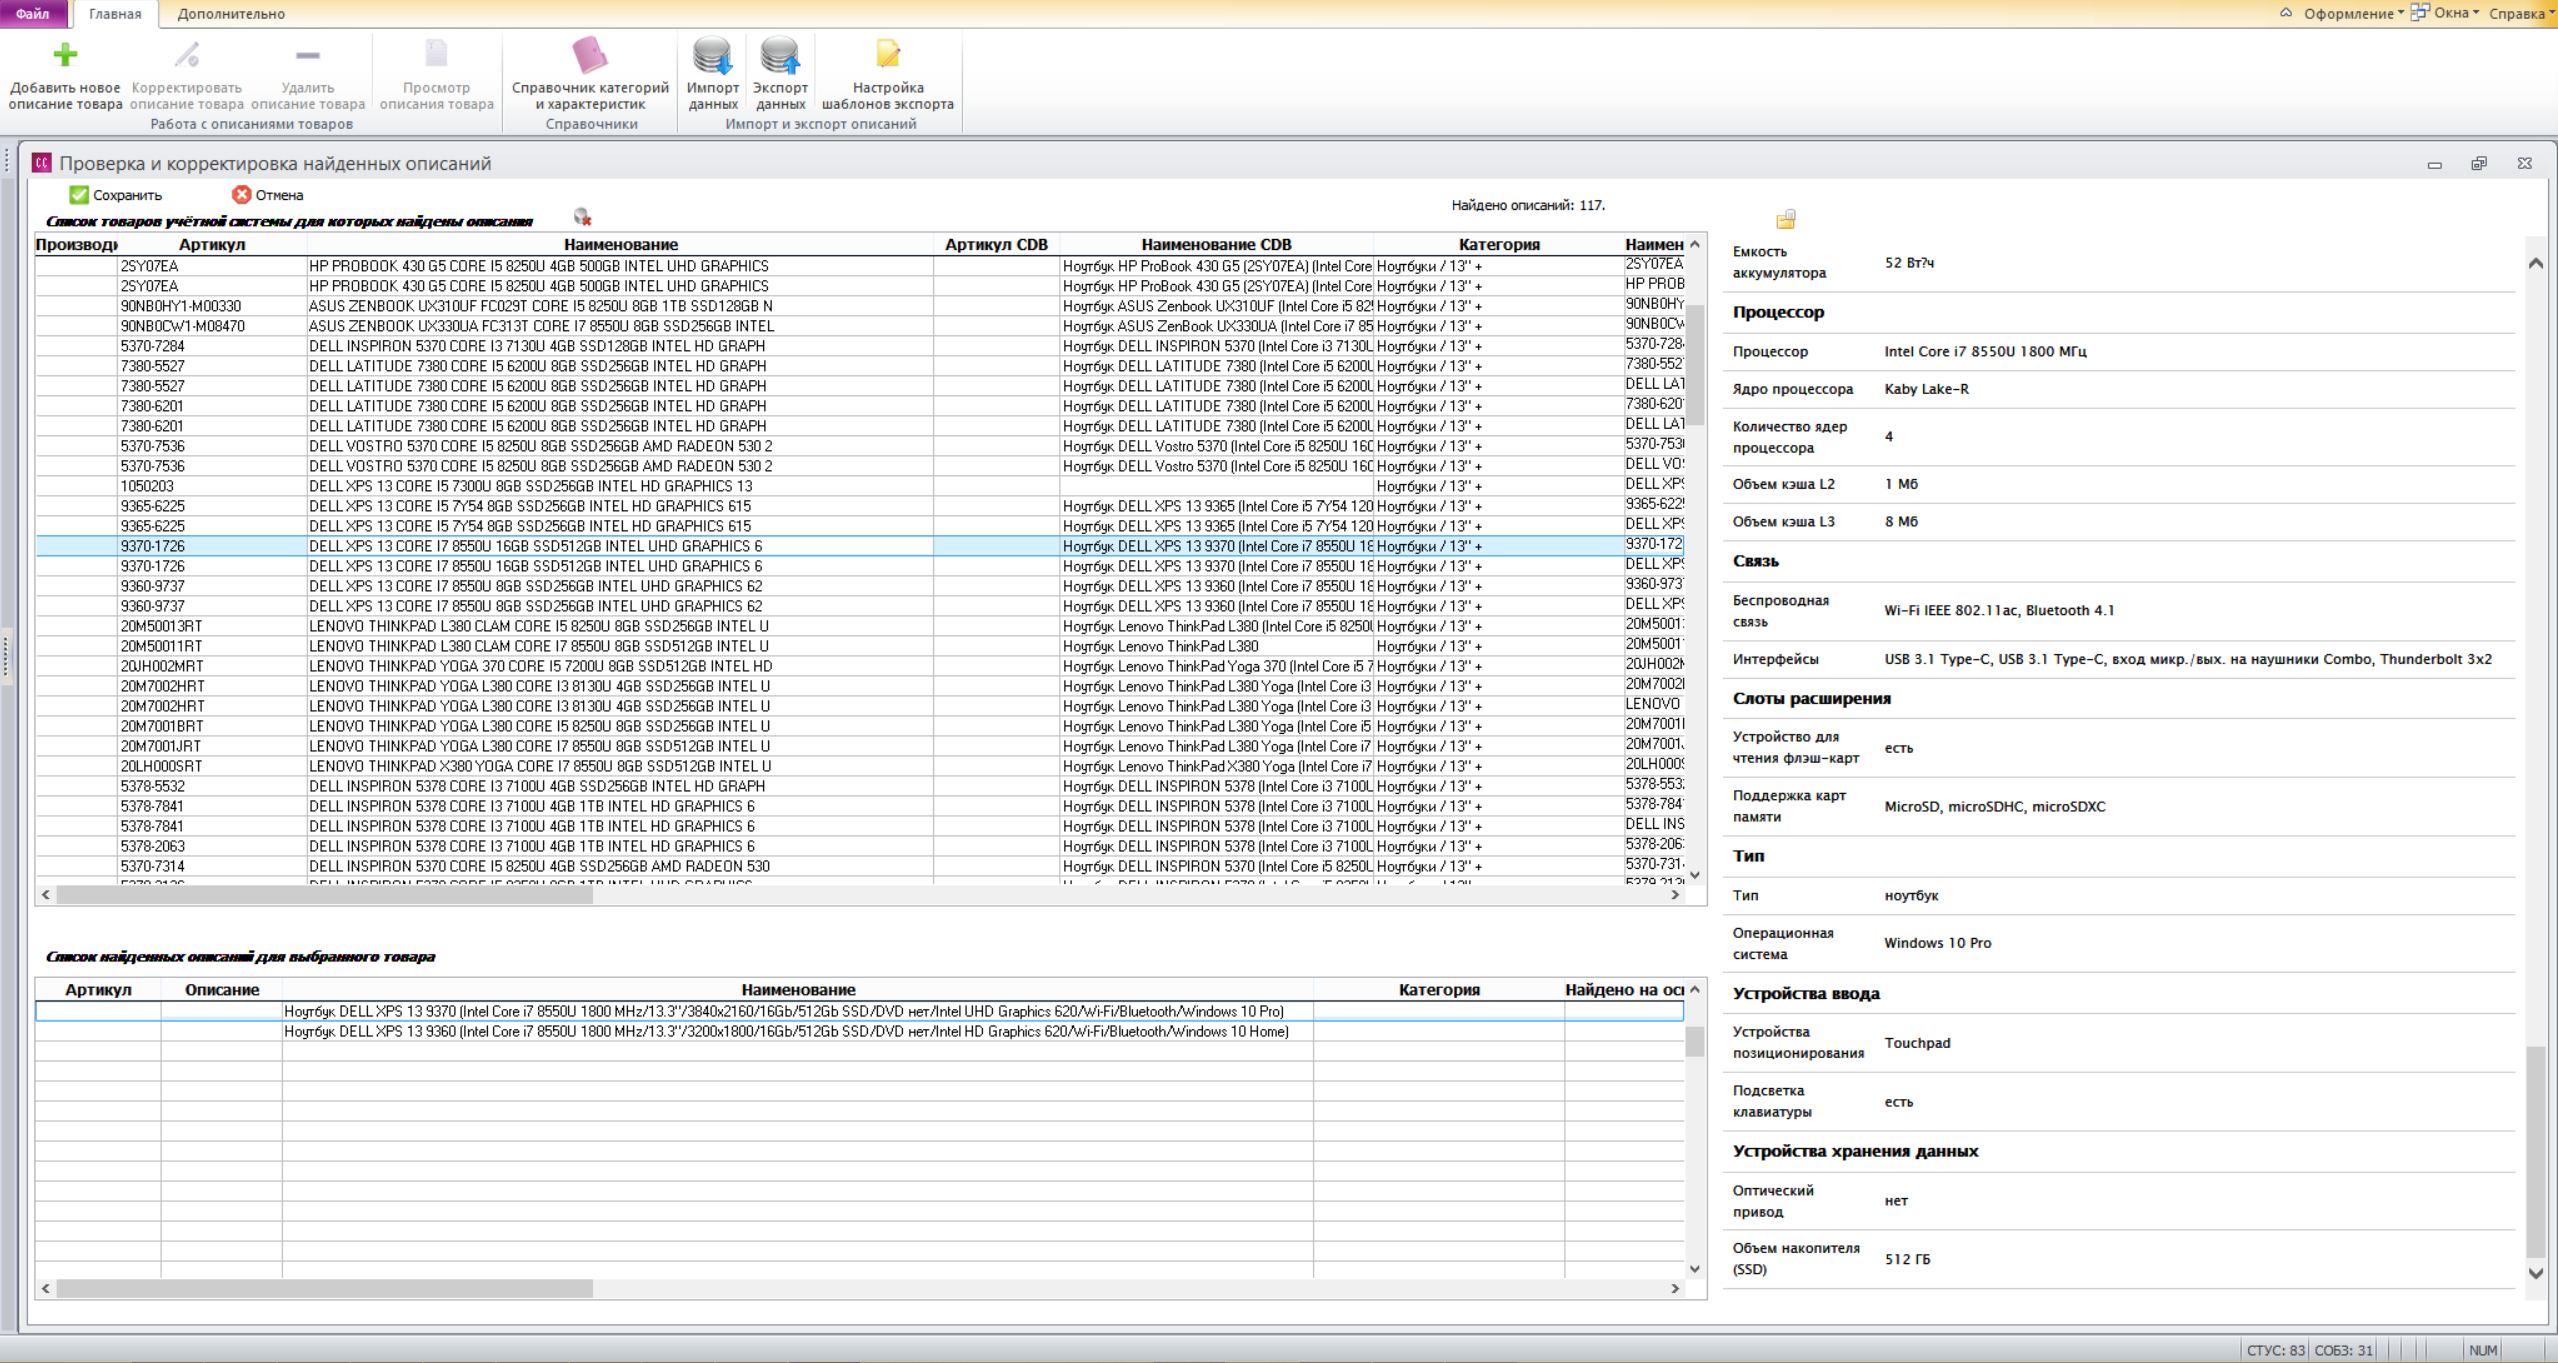2558x1363 pixels.
Task: Click the 'Удалить описание товара' minus icon
Action: [x=308, y=54]
